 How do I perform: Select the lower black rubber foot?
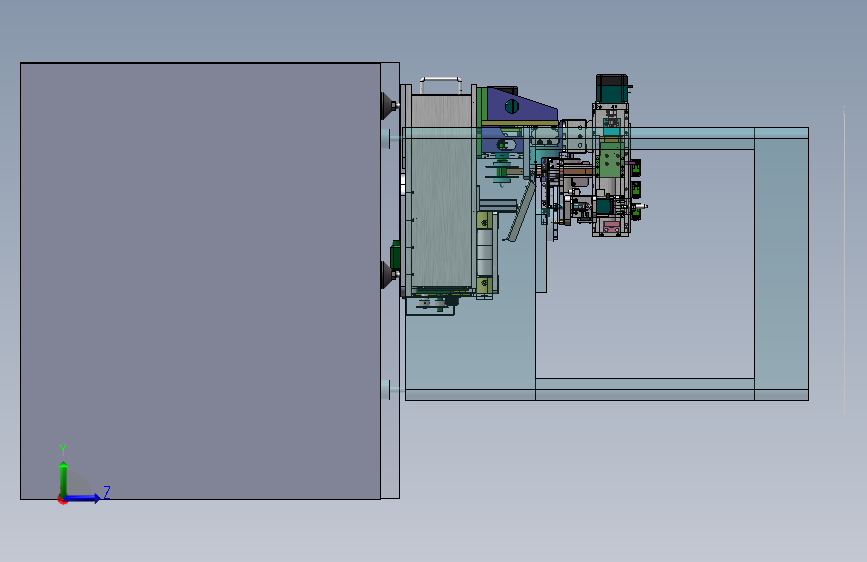389,275
